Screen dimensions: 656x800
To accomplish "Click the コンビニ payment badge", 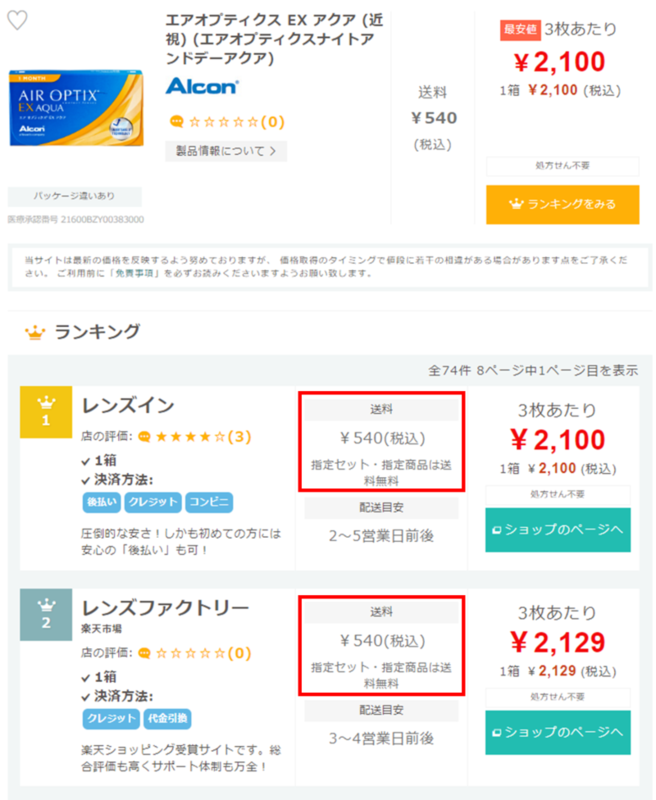I will 207,504.
